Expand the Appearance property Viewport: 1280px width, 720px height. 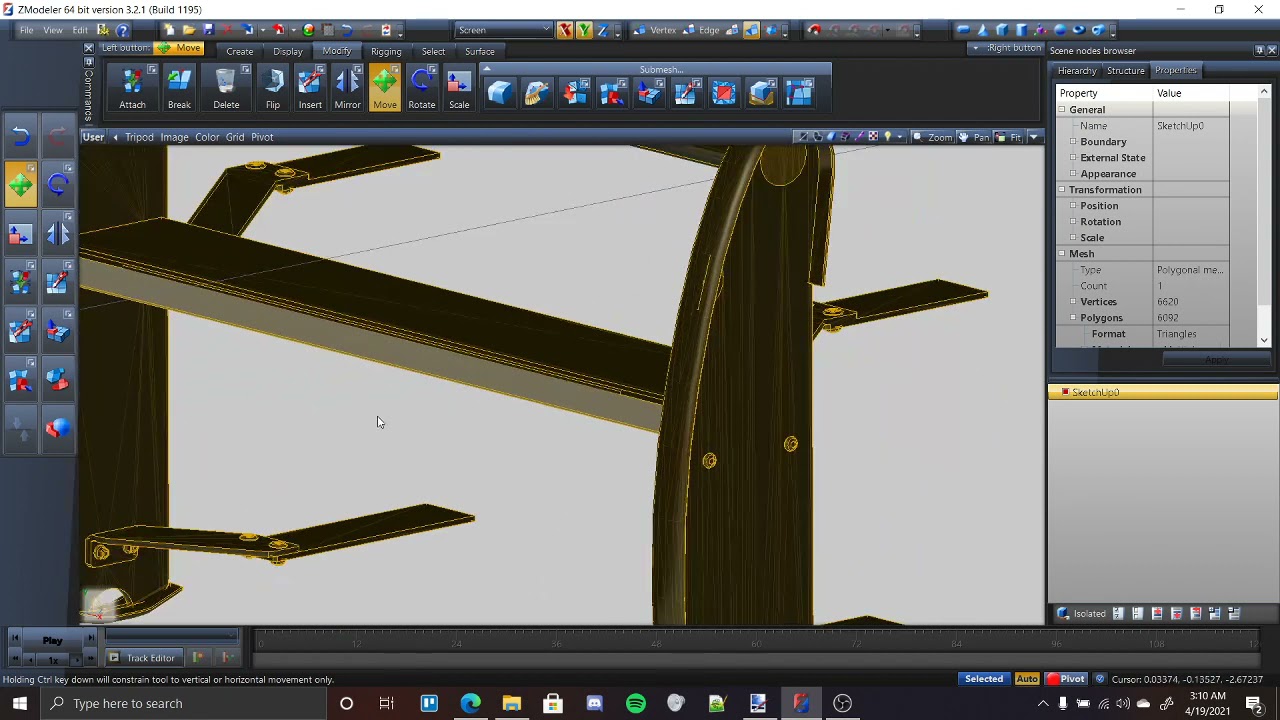click(1074, 174)
